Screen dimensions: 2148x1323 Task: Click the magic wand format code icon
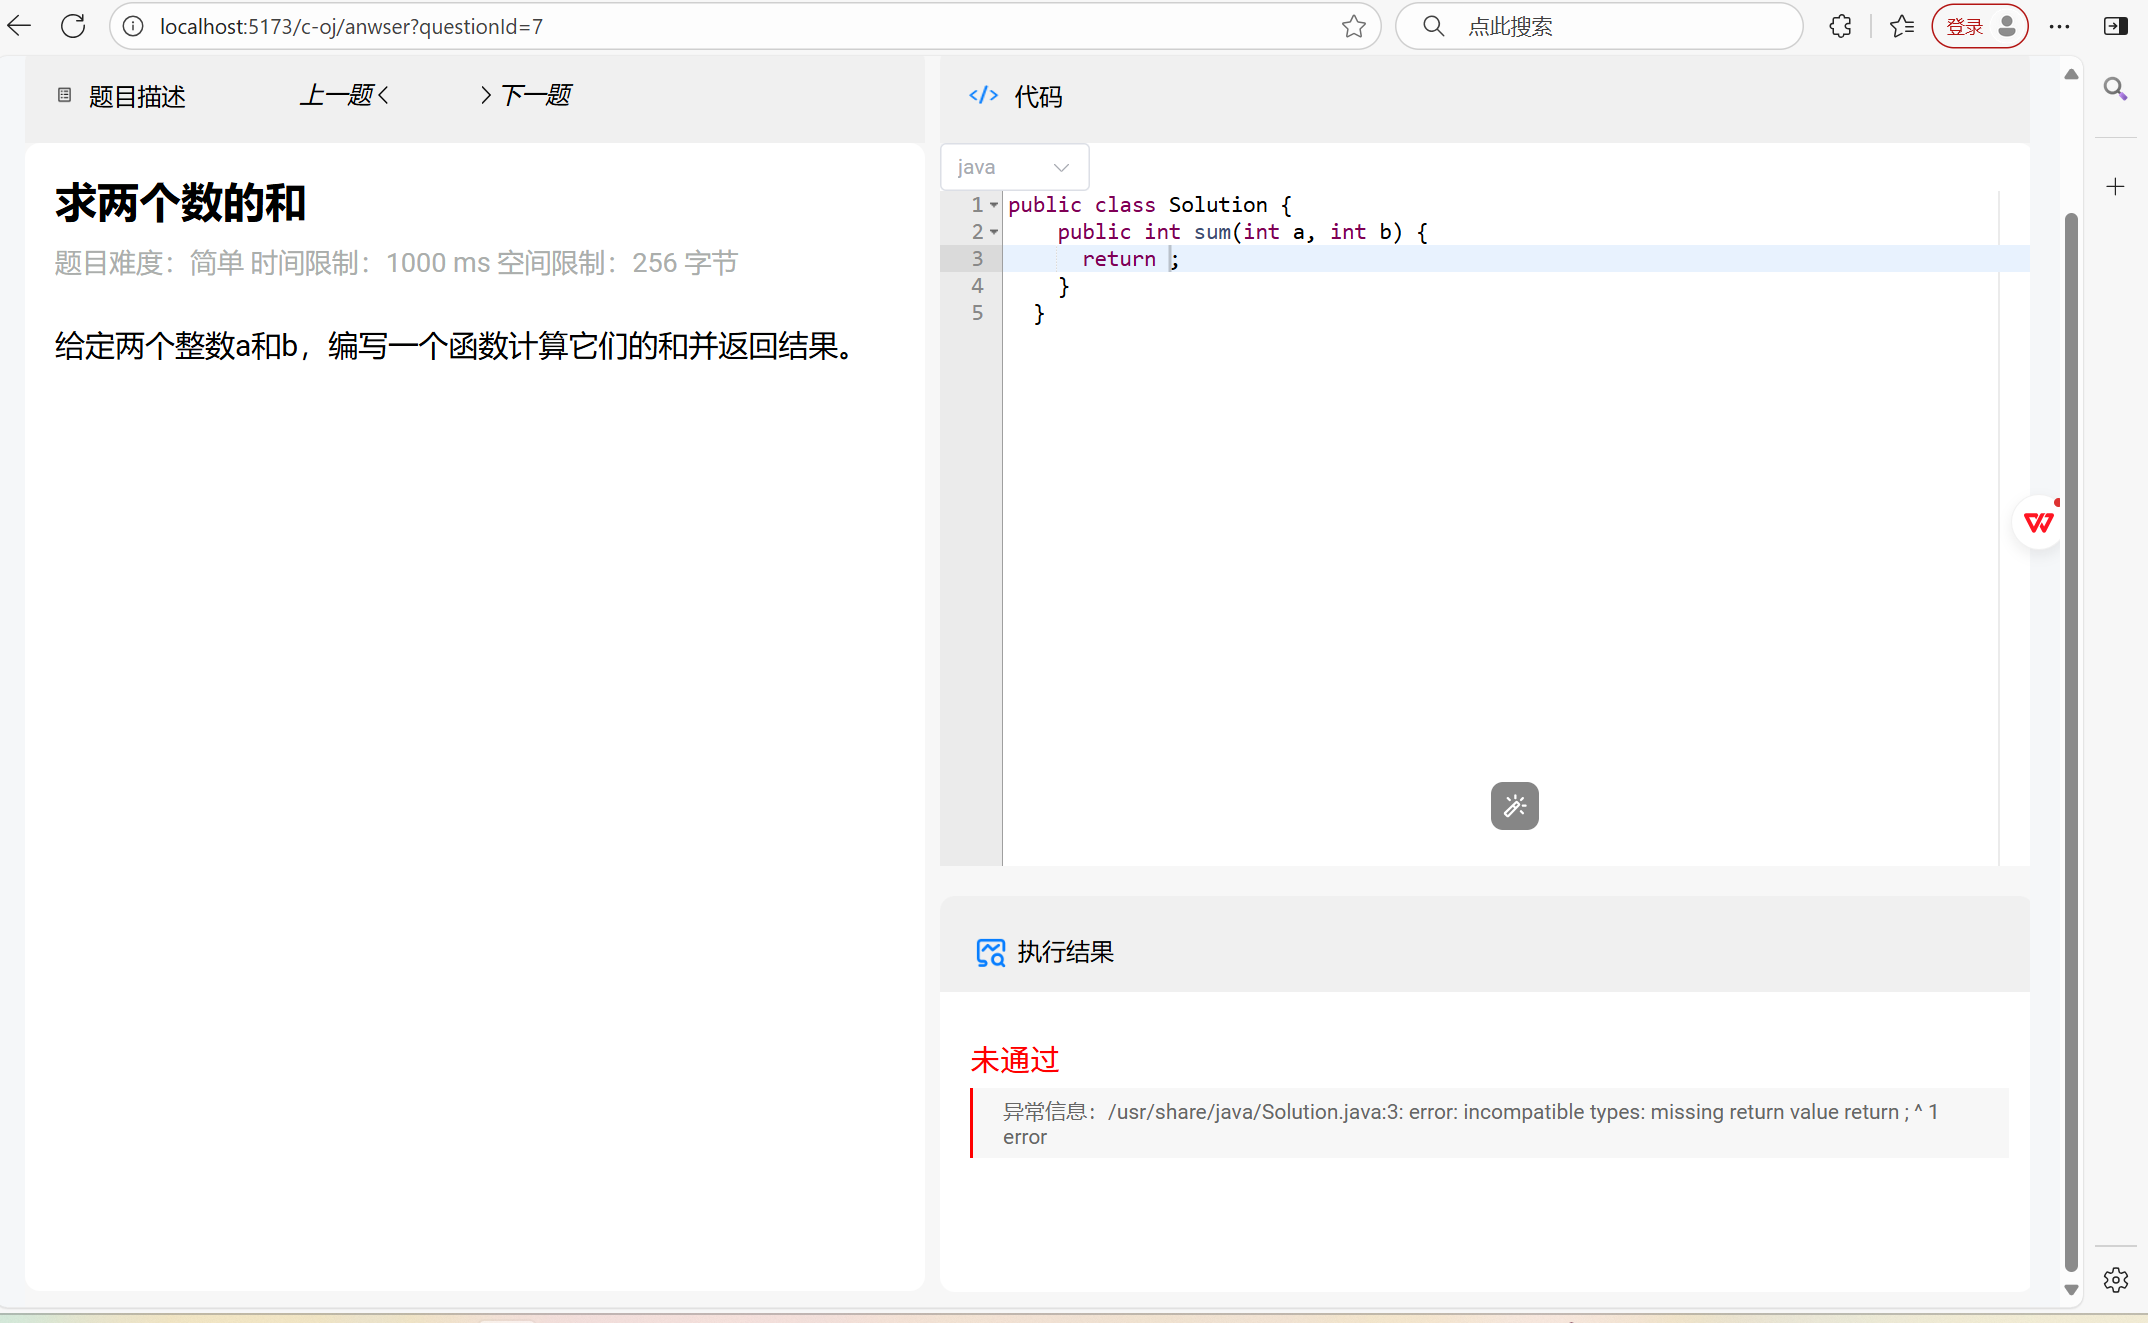click(x=1514, y=806)
